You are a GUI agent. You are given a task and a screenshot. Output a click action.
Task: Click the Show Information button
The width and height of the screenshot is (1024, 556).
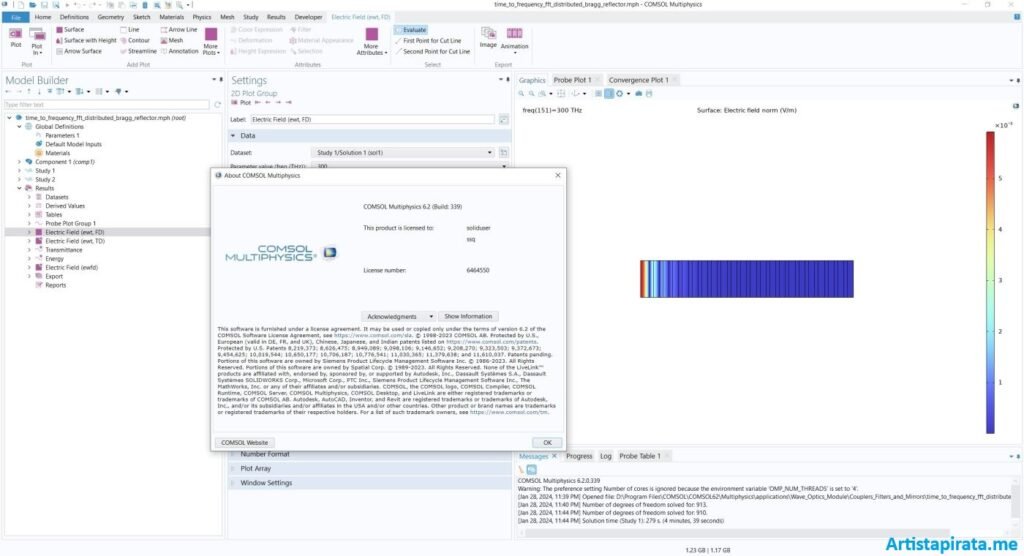468,316
